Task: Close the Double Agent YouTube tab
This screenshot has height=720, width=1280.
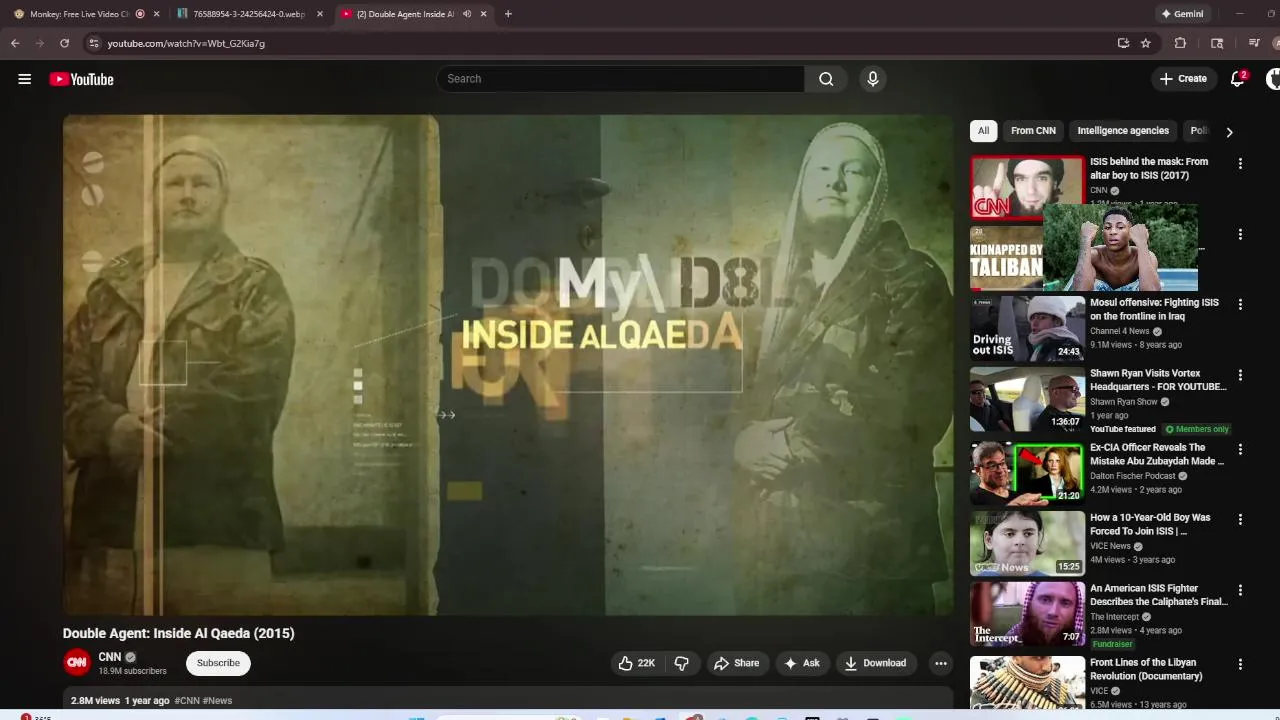Action: [484, 14]
